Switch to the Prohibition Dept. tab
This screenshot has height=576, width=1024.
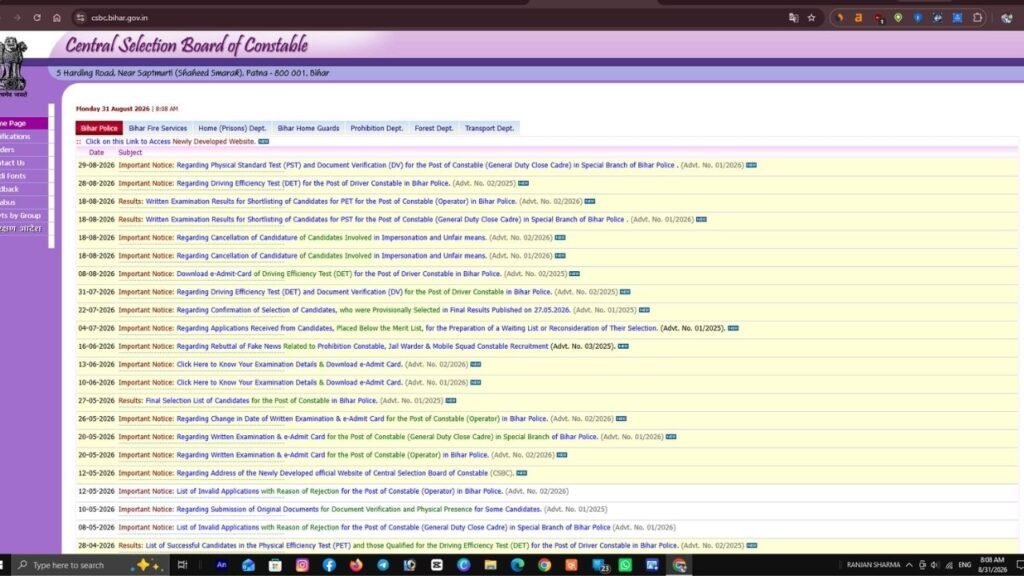pos(376,128)
